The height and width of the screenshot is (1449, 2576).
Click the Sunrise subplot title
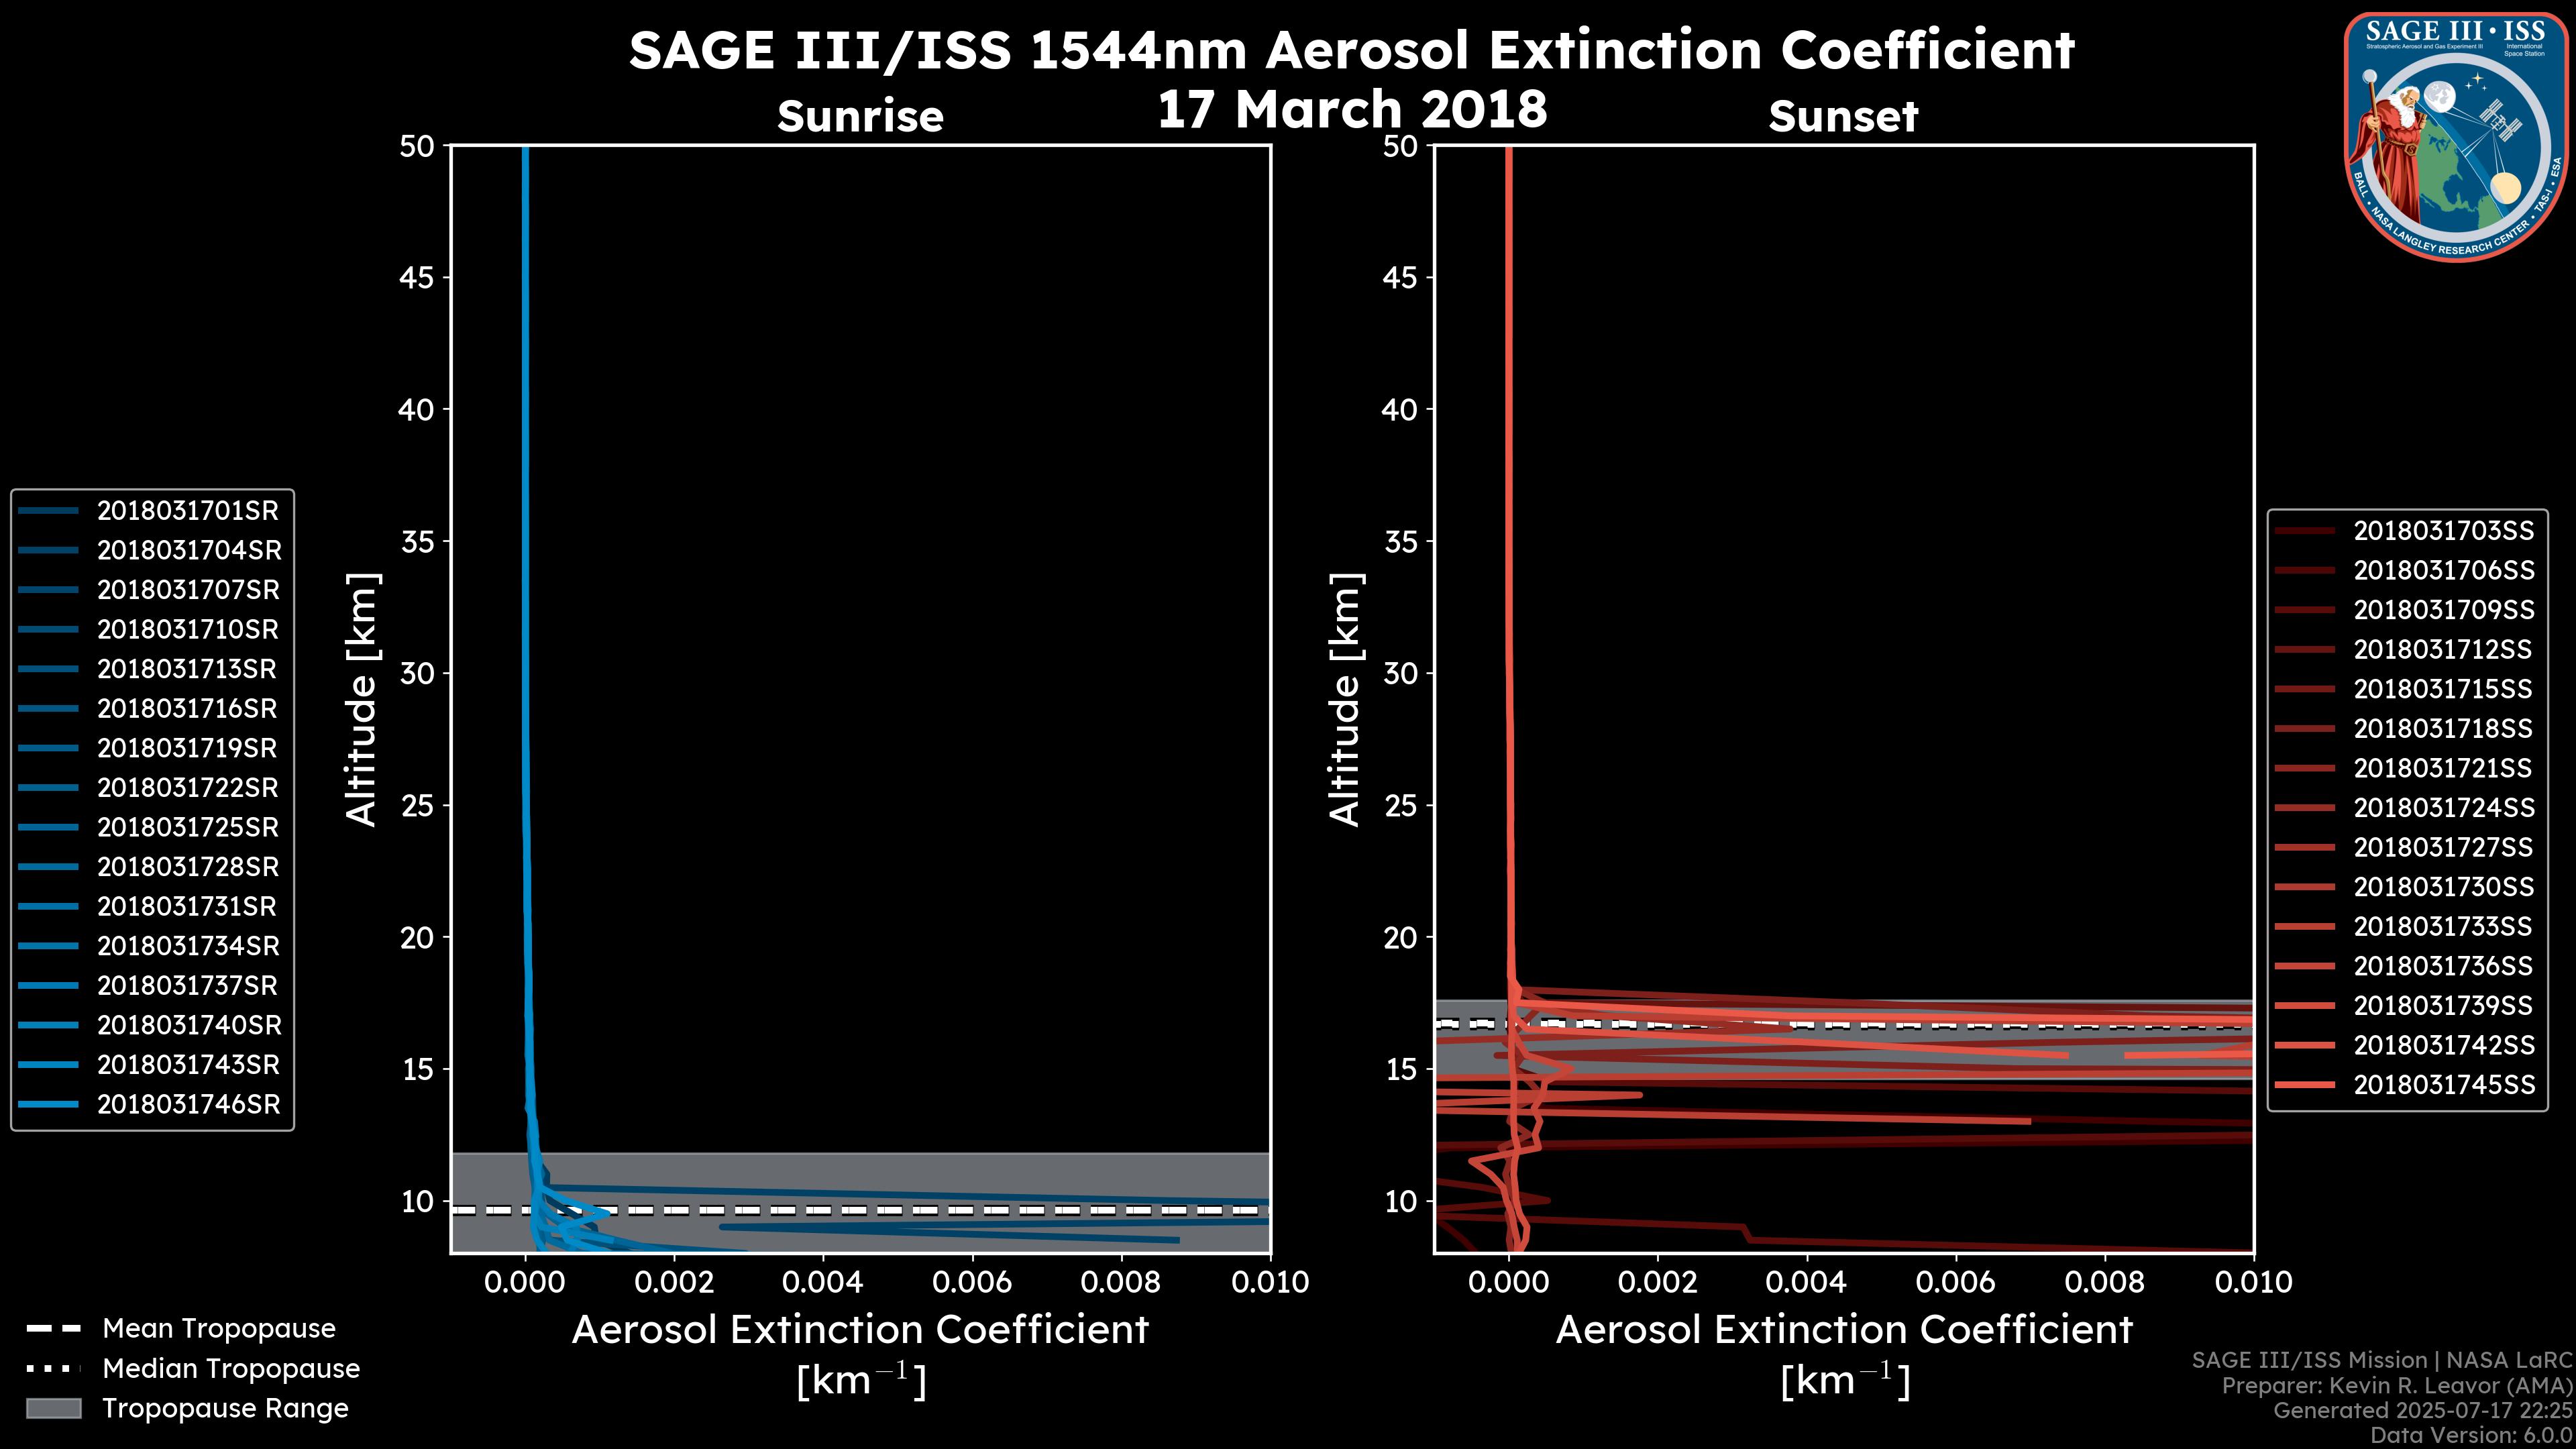click(x=860, y=116)
